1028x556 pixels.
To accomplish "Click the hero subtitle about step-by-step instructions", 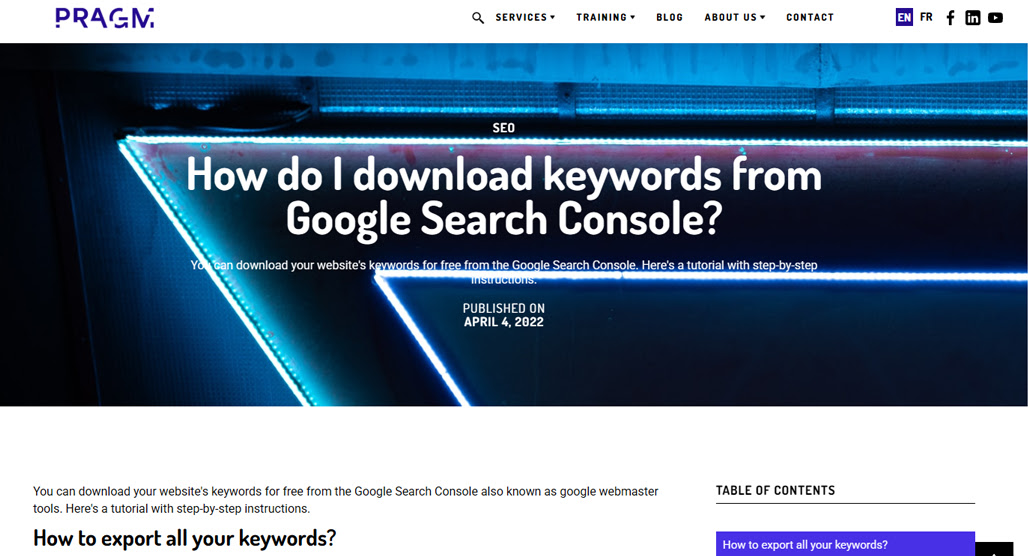I will 504,272.
